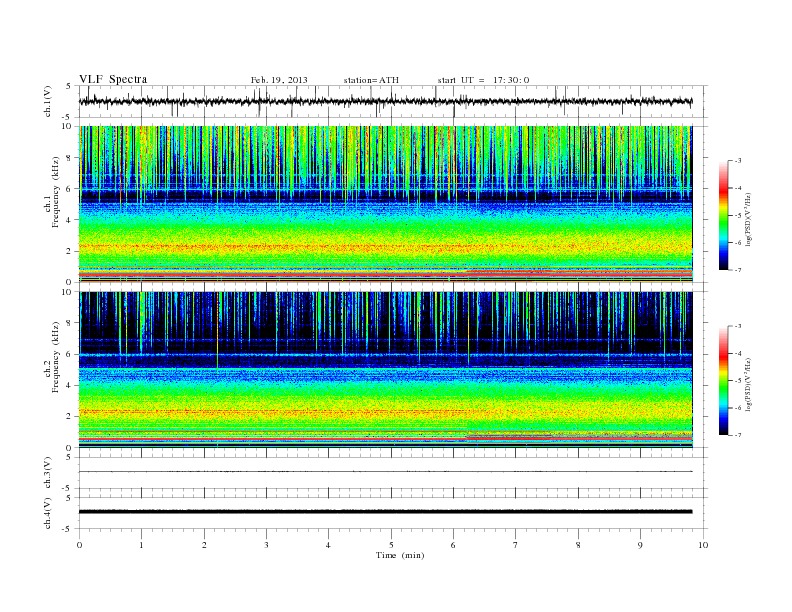Click the ch.1 colorbar "log(PSD)(V²/Hz)" label
Screen dimensions: 792x612
coord(748,219)
